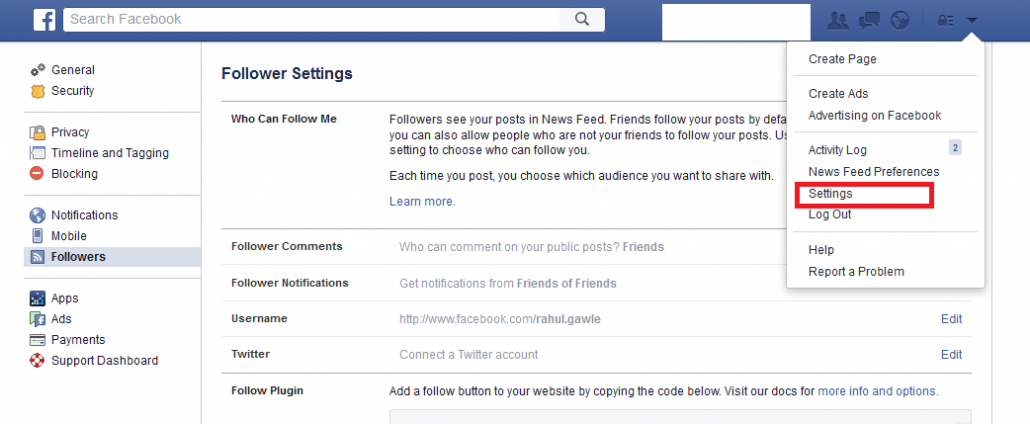Click the Security badge icon in sidebar

pyautogui.click(x=38, y=91)
